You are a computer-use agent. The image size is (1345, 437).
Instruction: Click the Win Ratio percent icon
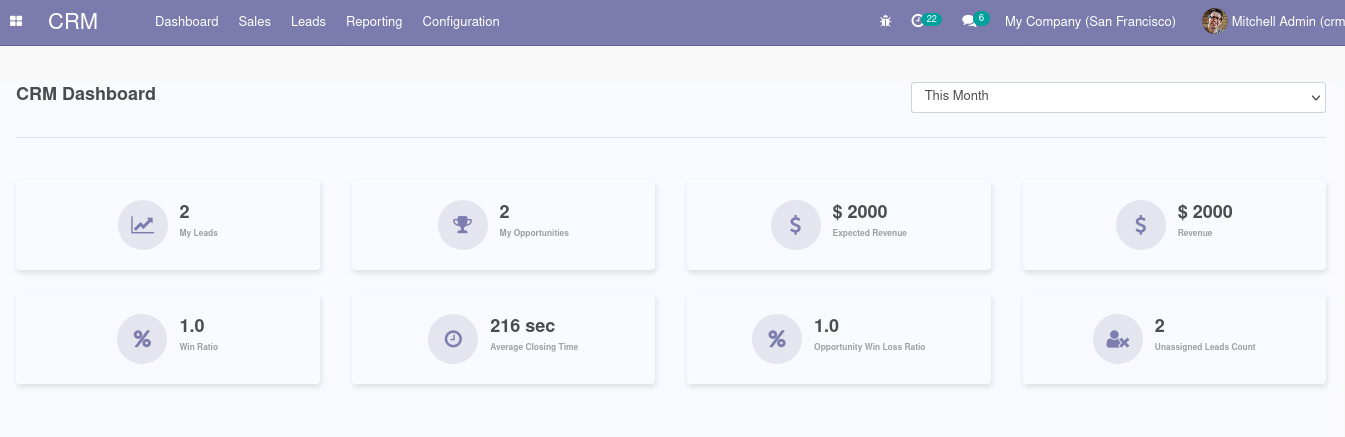pyautogui.click(x=142, y=339)
